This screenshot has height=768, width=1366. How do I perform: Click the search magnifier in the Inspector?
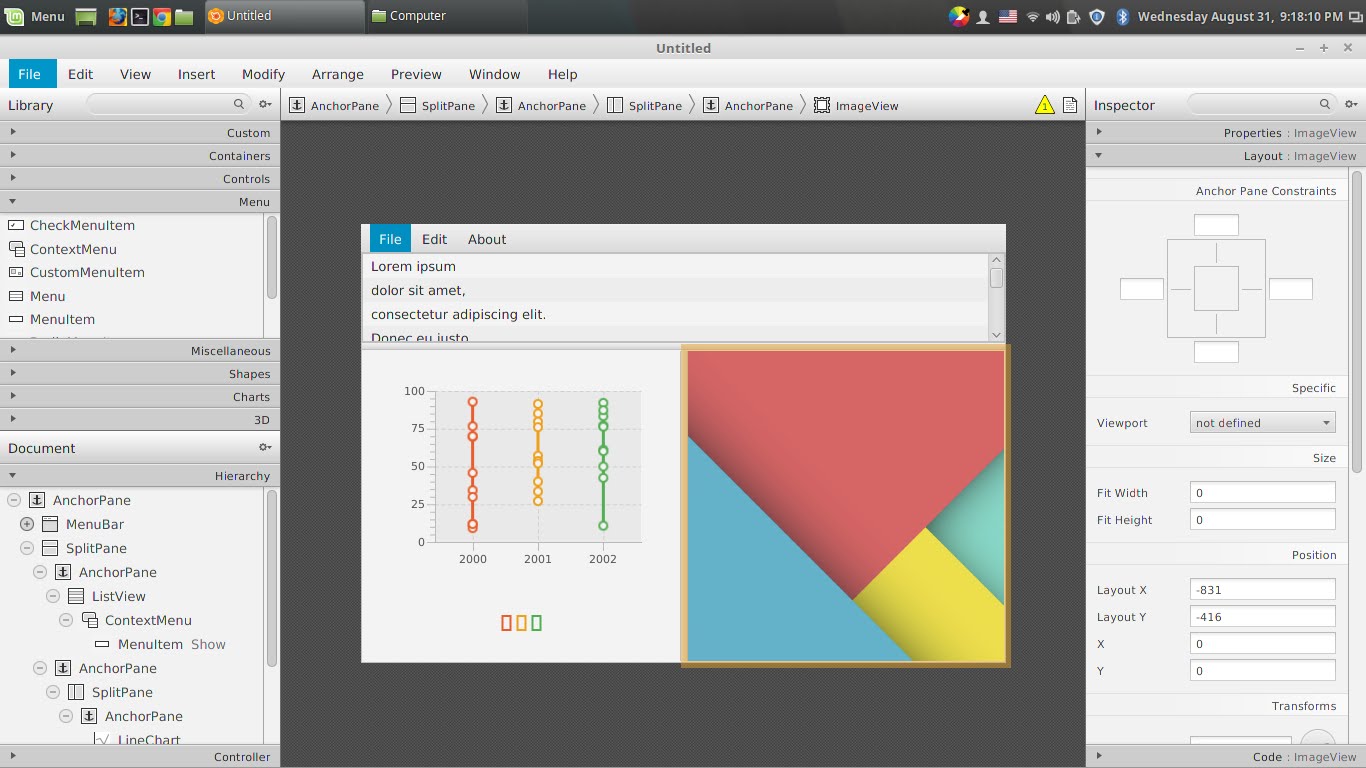click(1325, 104)
